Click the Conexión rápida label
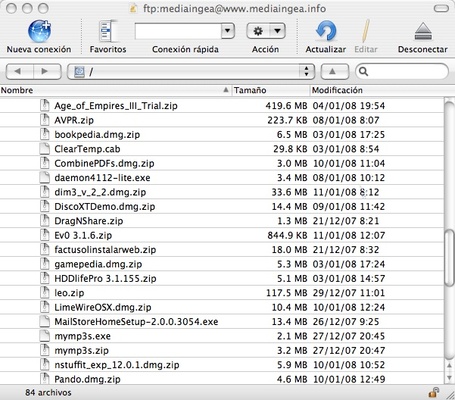 (185, 49)
